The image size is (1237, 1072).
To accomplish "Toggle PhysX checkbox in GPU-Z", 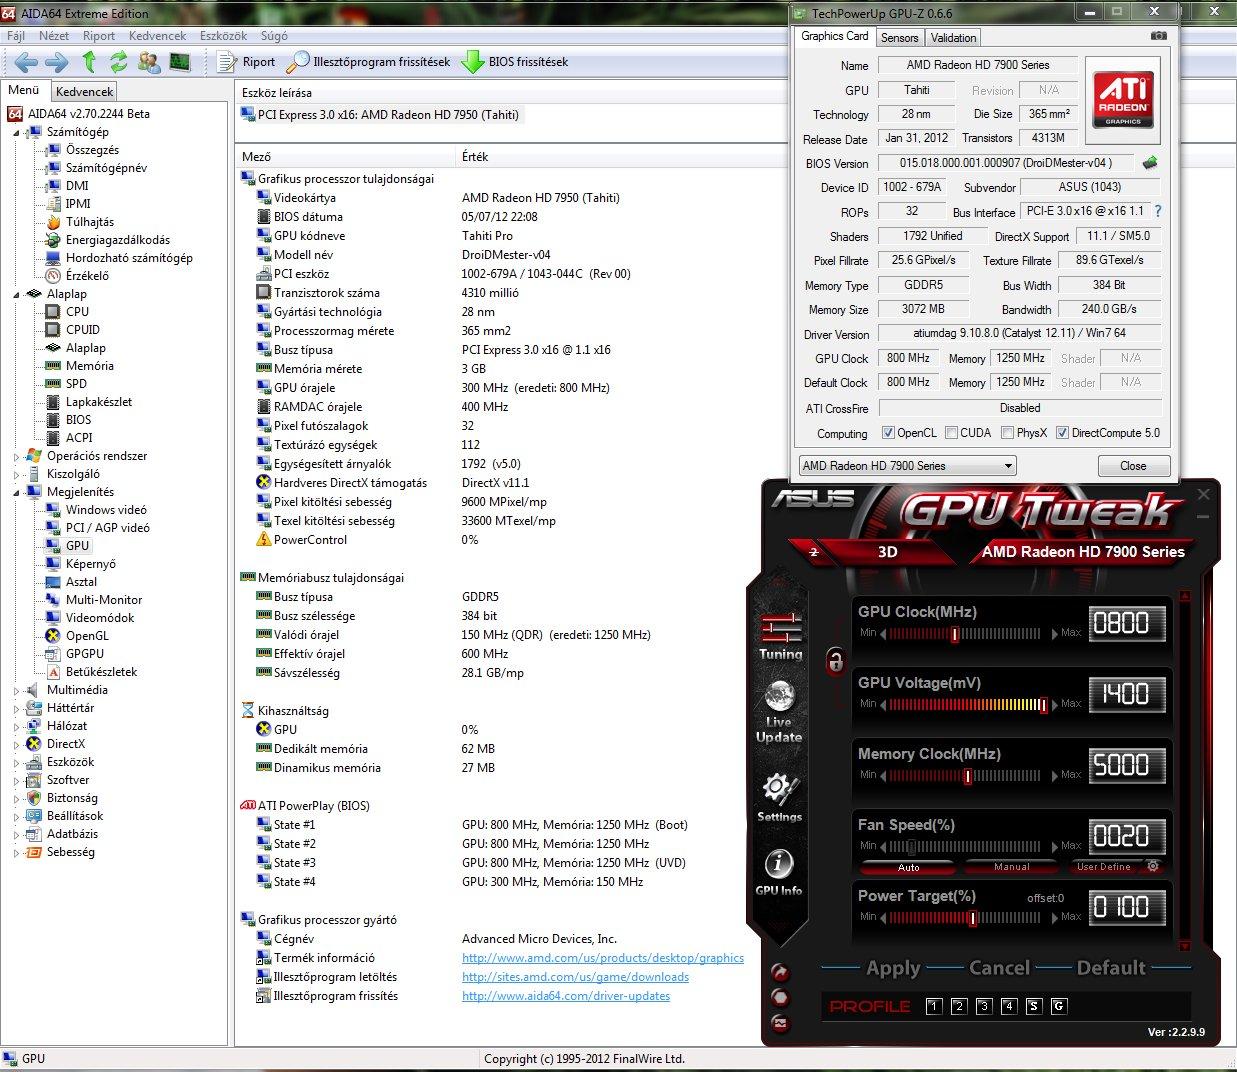I will pyautogui.click(x=1007, y=433).
